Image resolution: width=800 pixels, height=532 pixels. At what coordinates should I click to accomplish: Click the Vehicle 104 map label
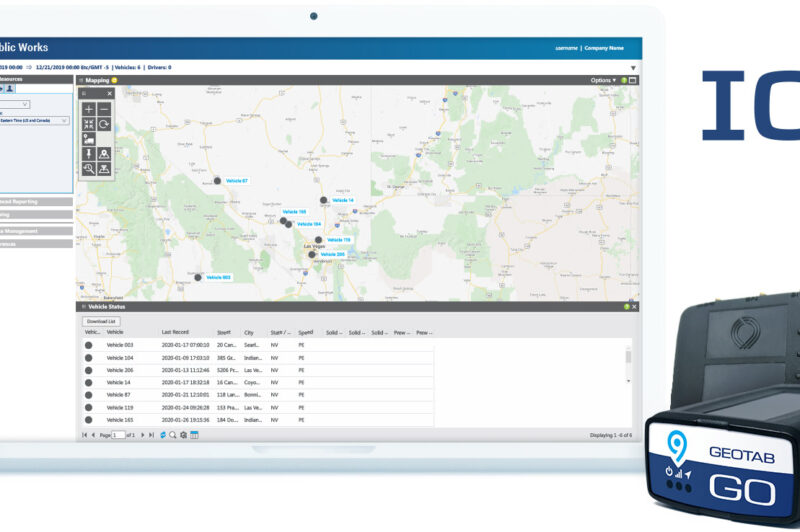coord(309,224)
